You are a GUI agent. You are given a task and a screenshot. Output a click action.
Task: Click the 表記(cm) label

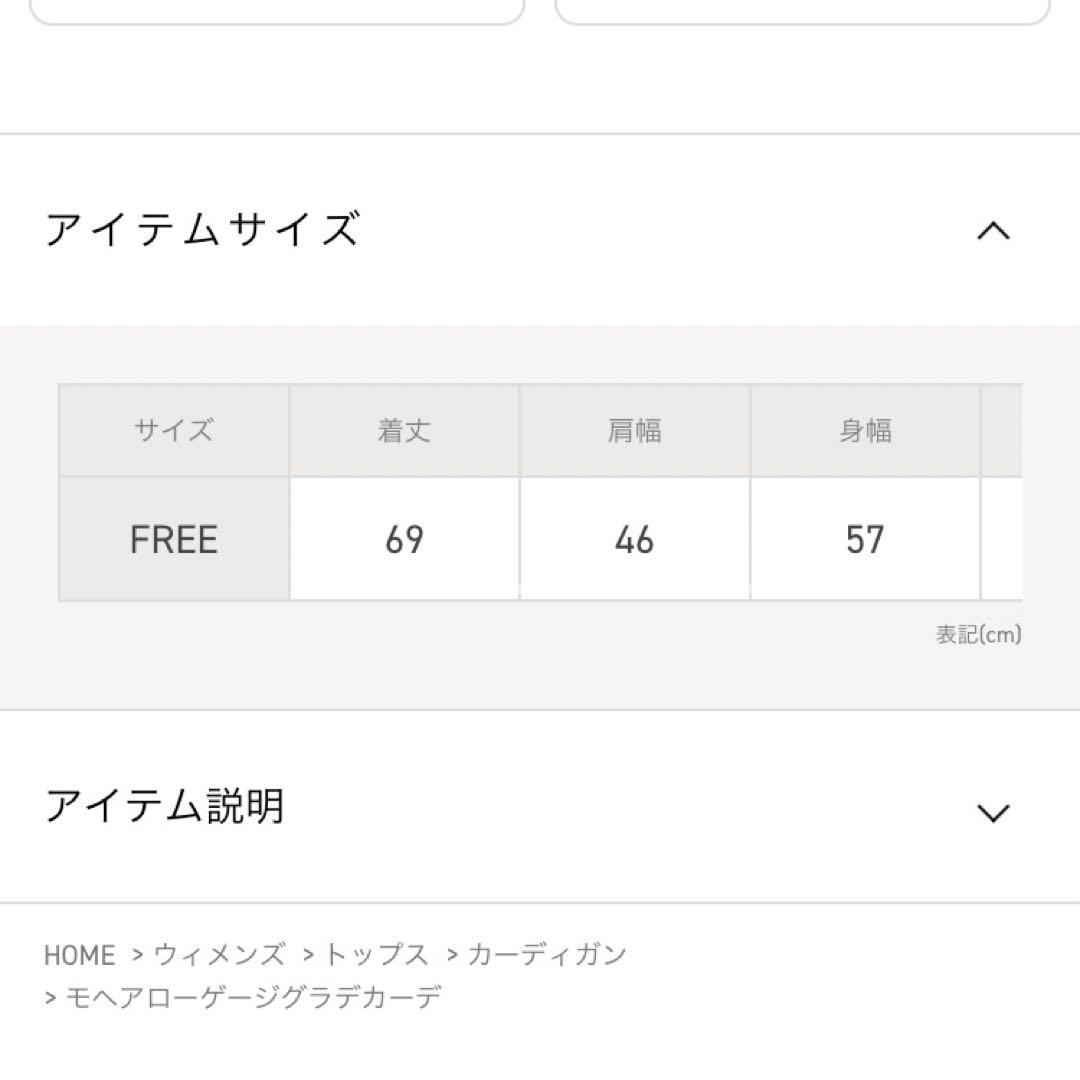(976, 631)
